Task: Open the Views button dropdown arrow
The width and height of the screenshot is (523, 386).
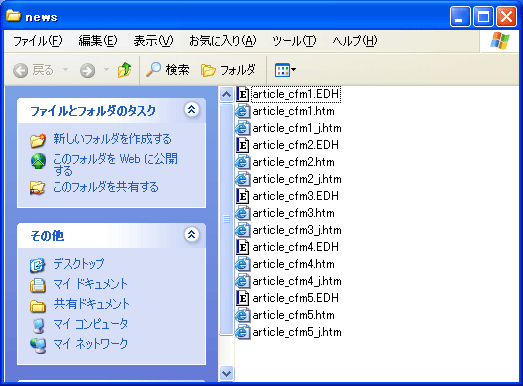Action: 294,70
